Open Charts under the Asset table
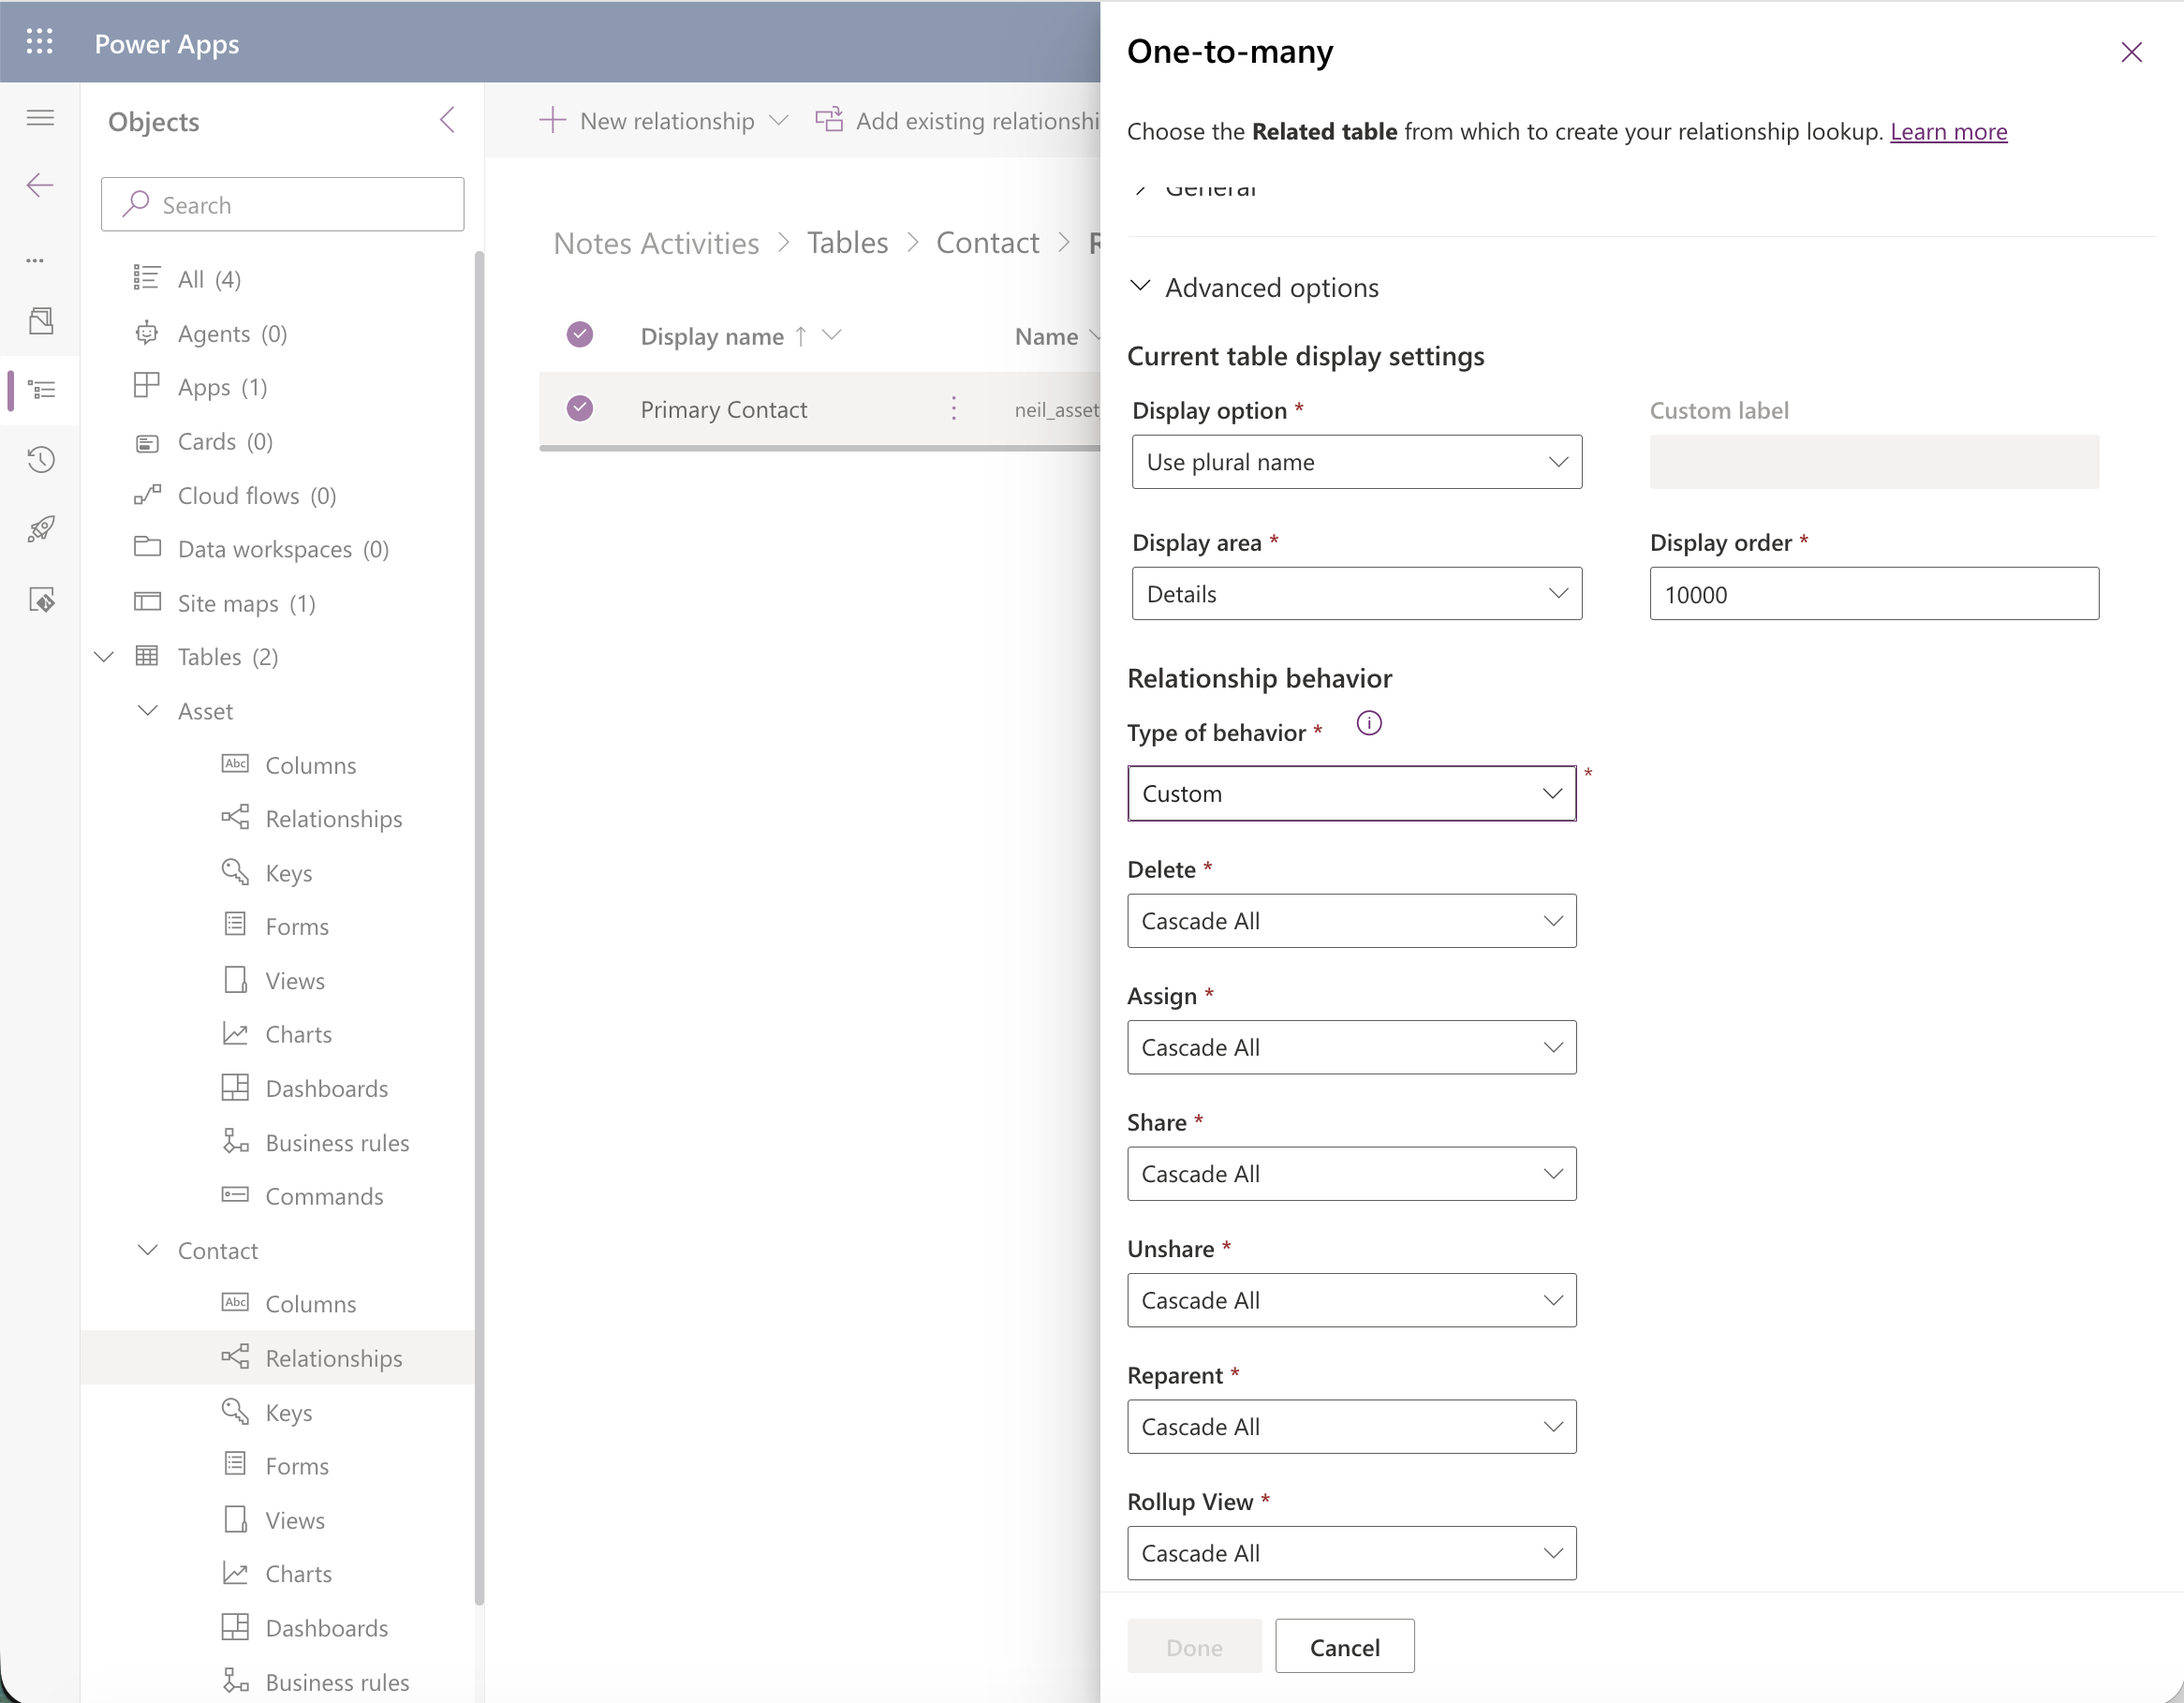Screen dimensions: 2184x1703 [x=298, y=1034]
